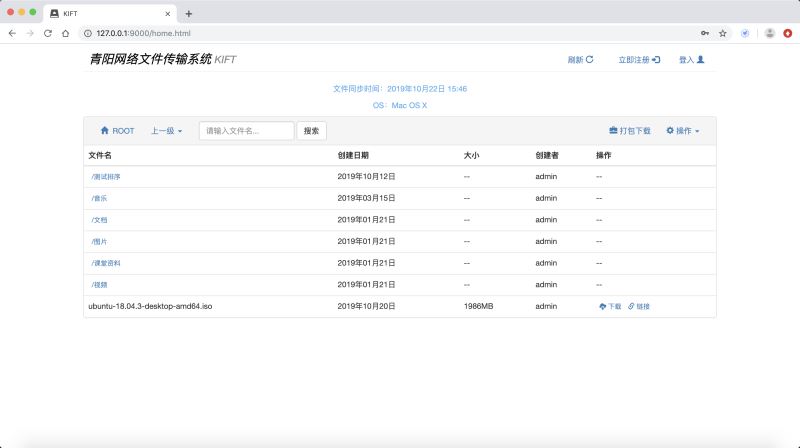Go to ROOT folder home icon
This screenshot has height=448, width=800.
pos(105,131)
